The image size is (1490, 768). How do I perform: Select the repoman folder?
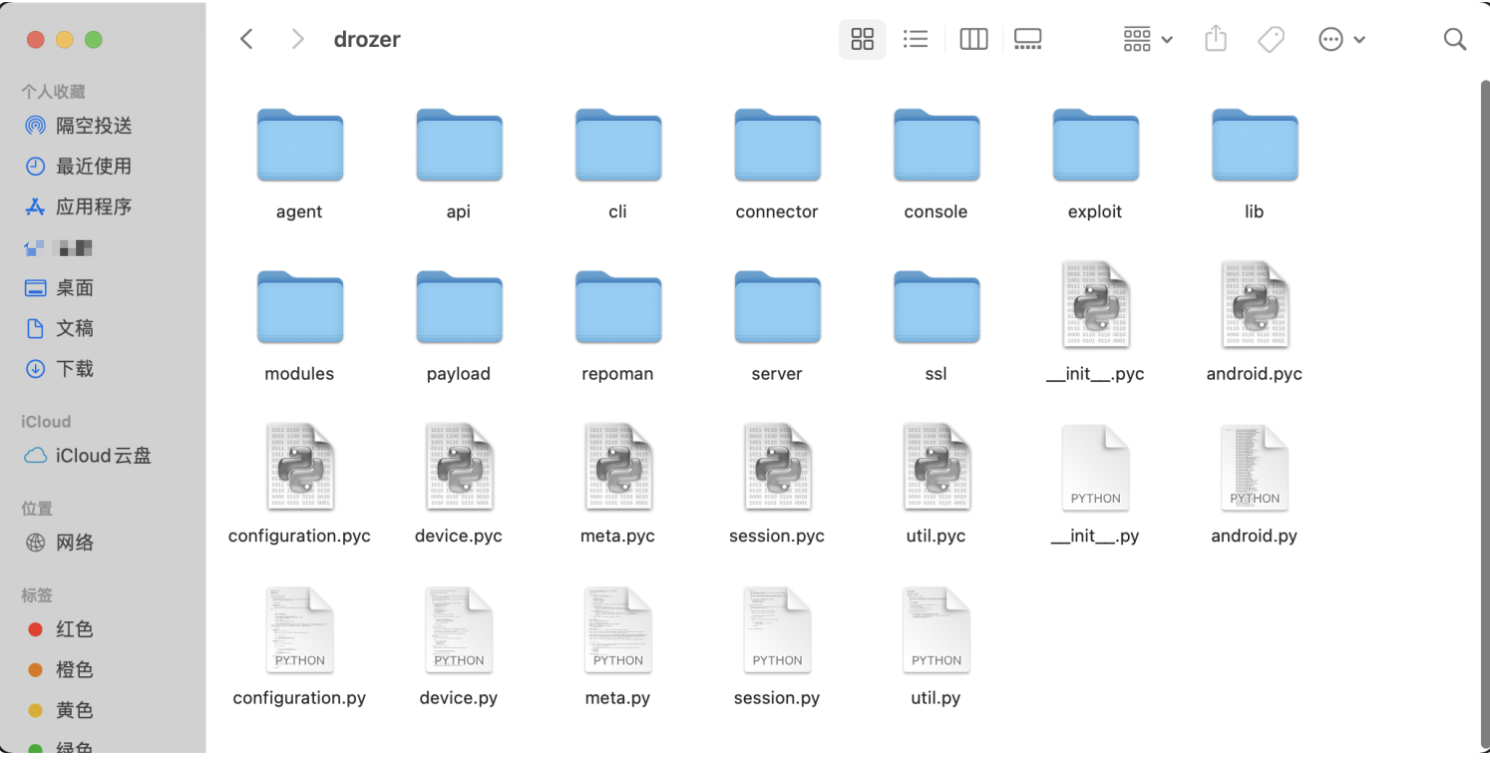pyautogui.click(x=618, y=308)
